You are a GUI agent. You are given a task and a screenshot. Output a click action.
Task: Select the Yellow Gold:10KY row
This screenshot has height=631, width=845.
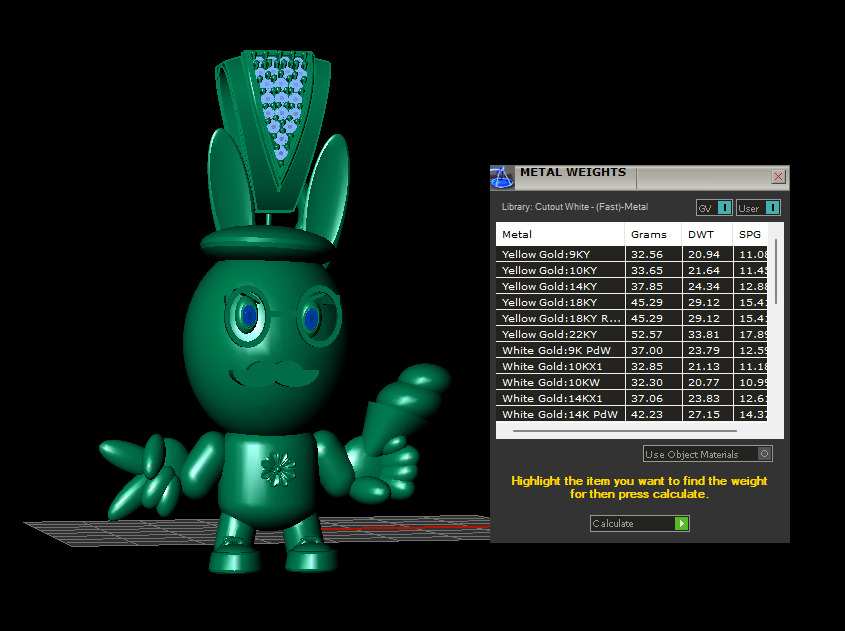[x=632, y=271]
